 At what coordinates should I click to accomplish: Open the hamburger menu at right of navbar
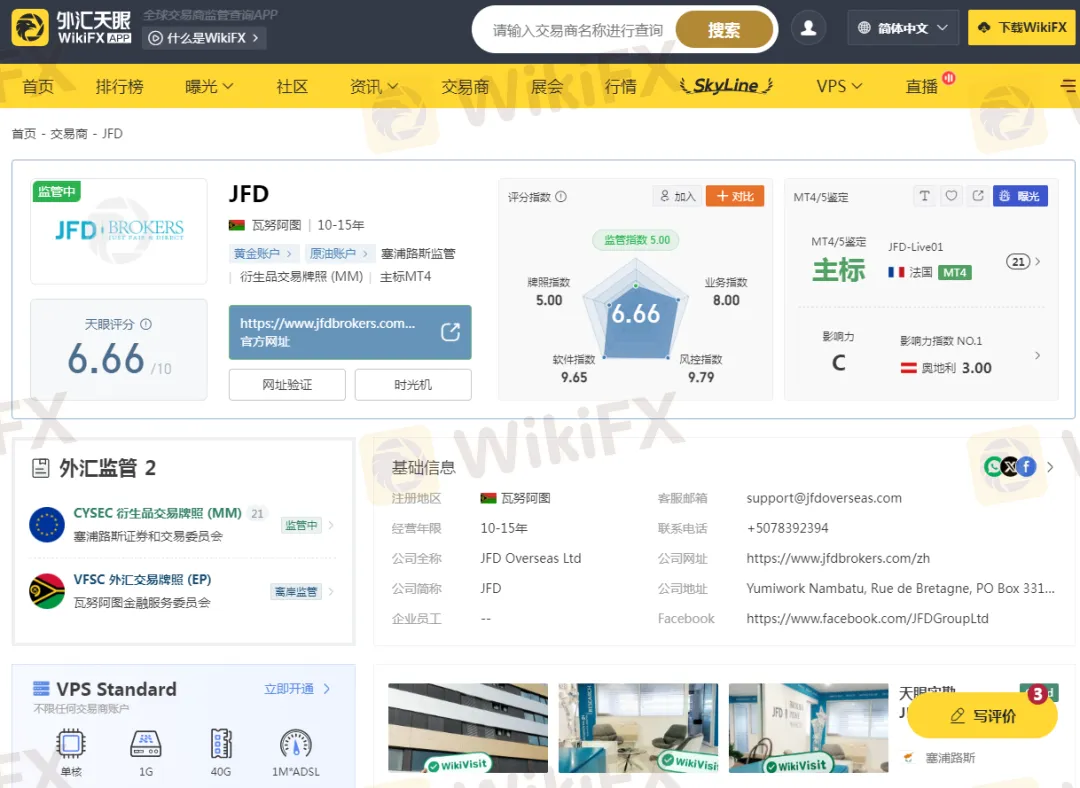(1068, 86)
